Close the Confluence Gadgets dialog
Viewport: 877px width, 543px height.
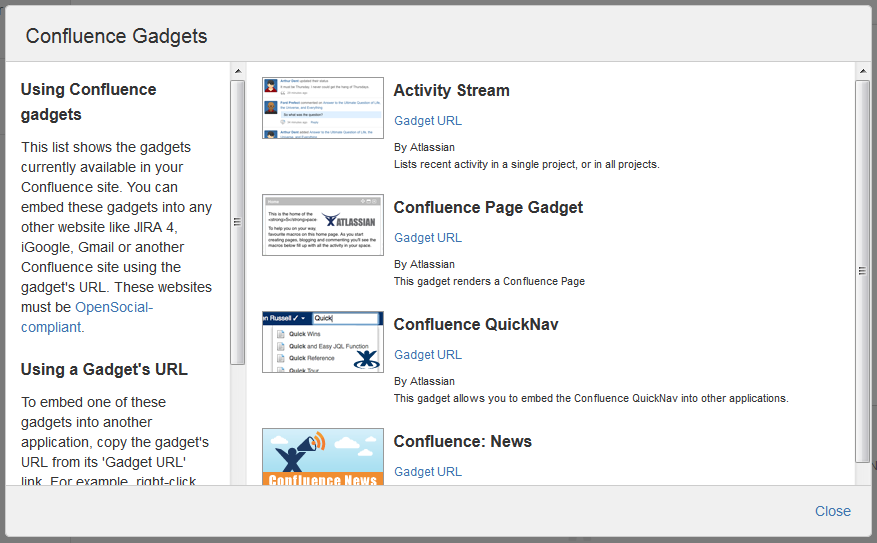click(833, 511)
